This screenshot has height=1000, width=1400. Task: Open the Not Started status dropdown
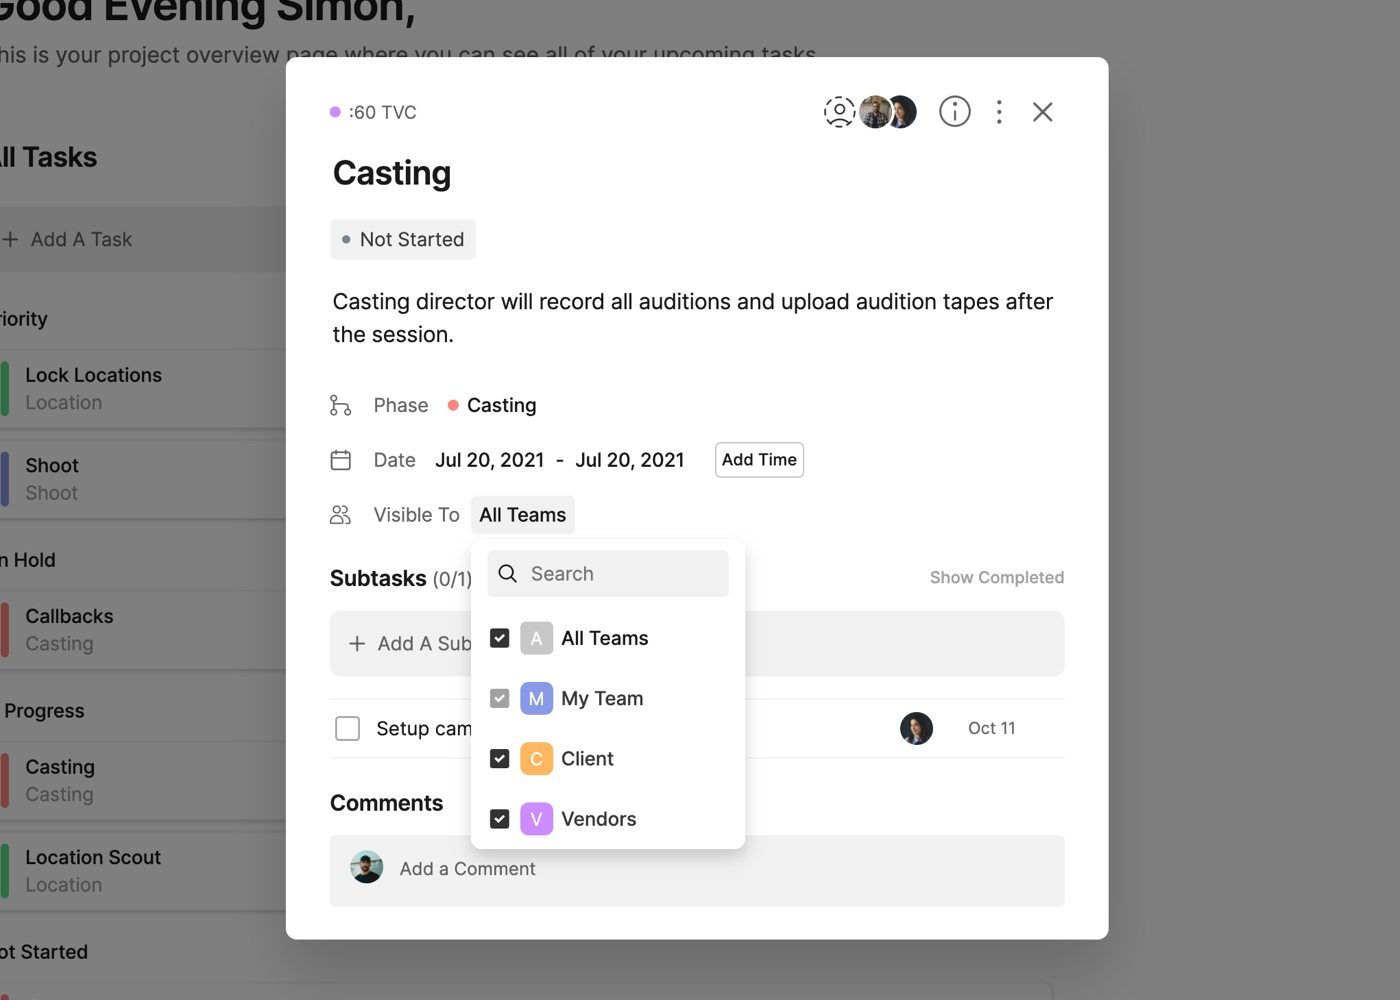click(x=403, y=240)
